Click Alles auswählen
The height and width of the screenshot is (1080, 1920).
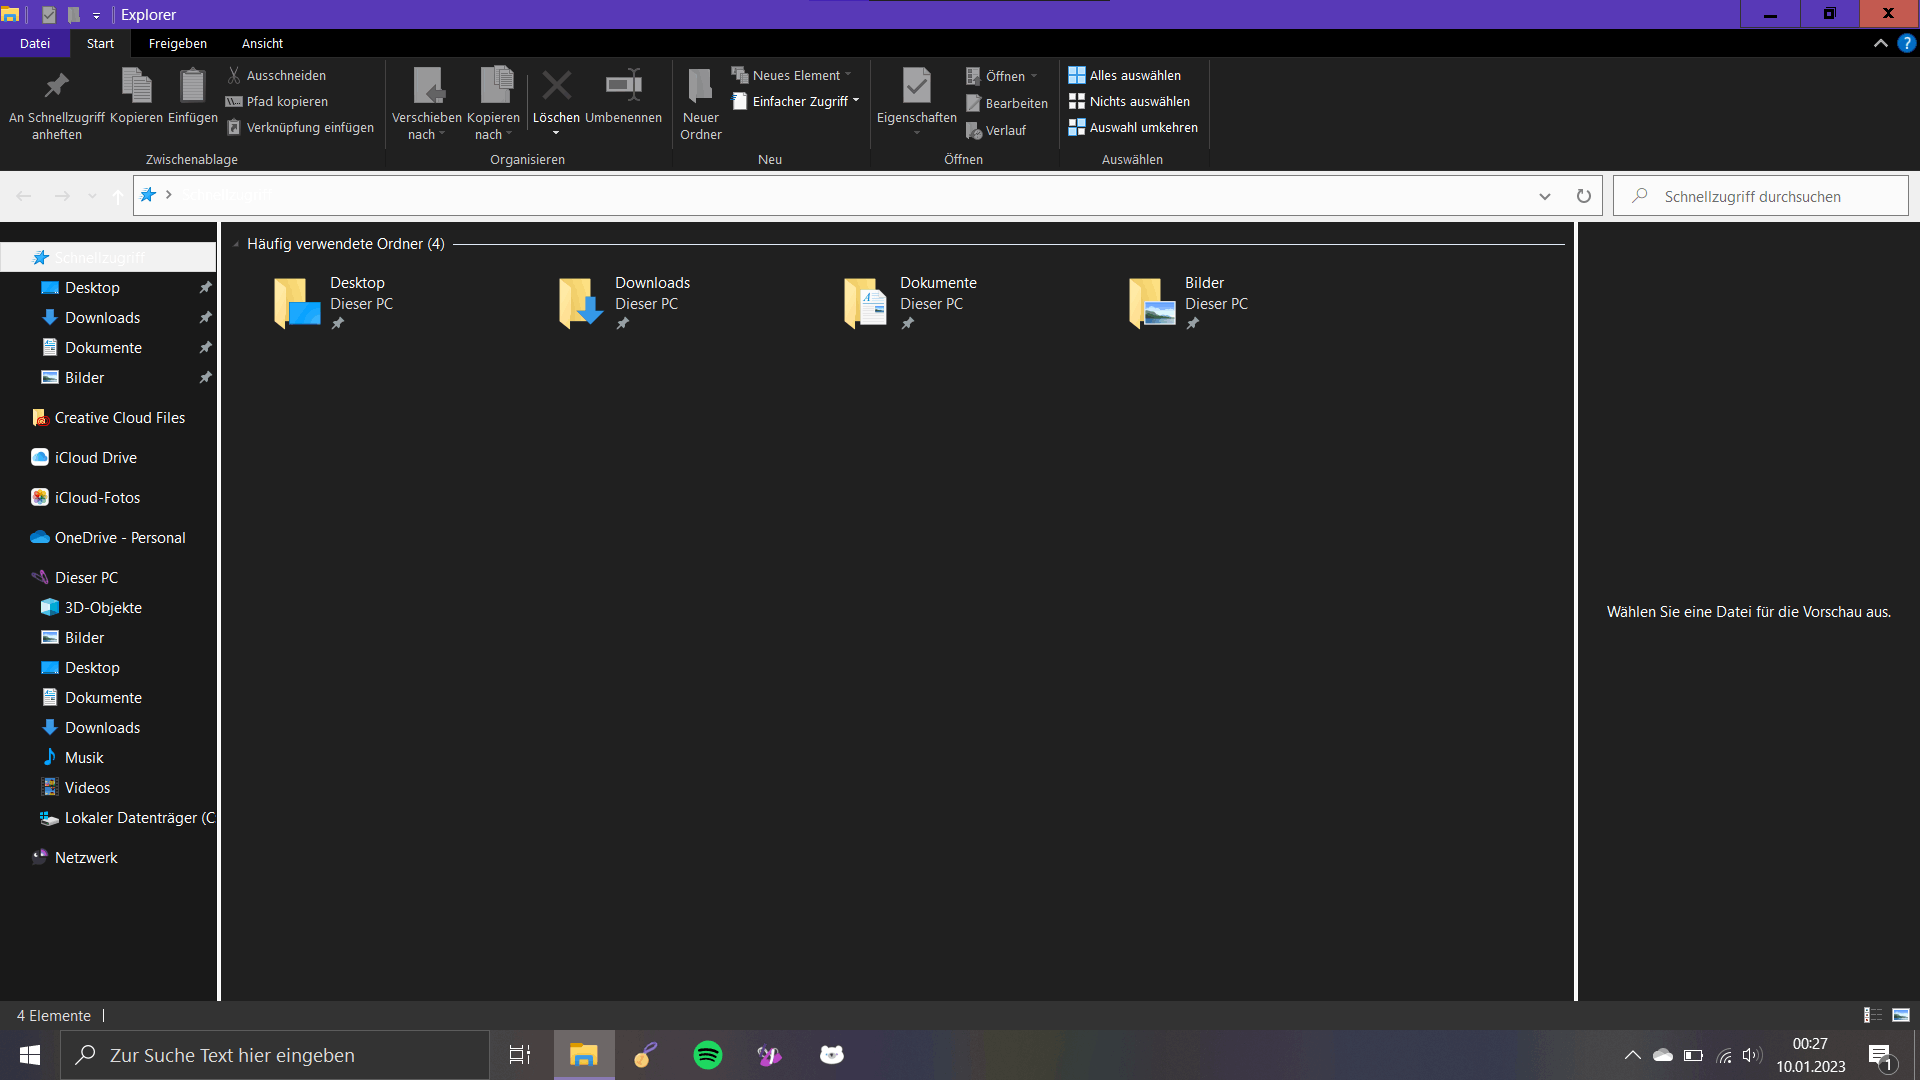(x=1125, y=75)
